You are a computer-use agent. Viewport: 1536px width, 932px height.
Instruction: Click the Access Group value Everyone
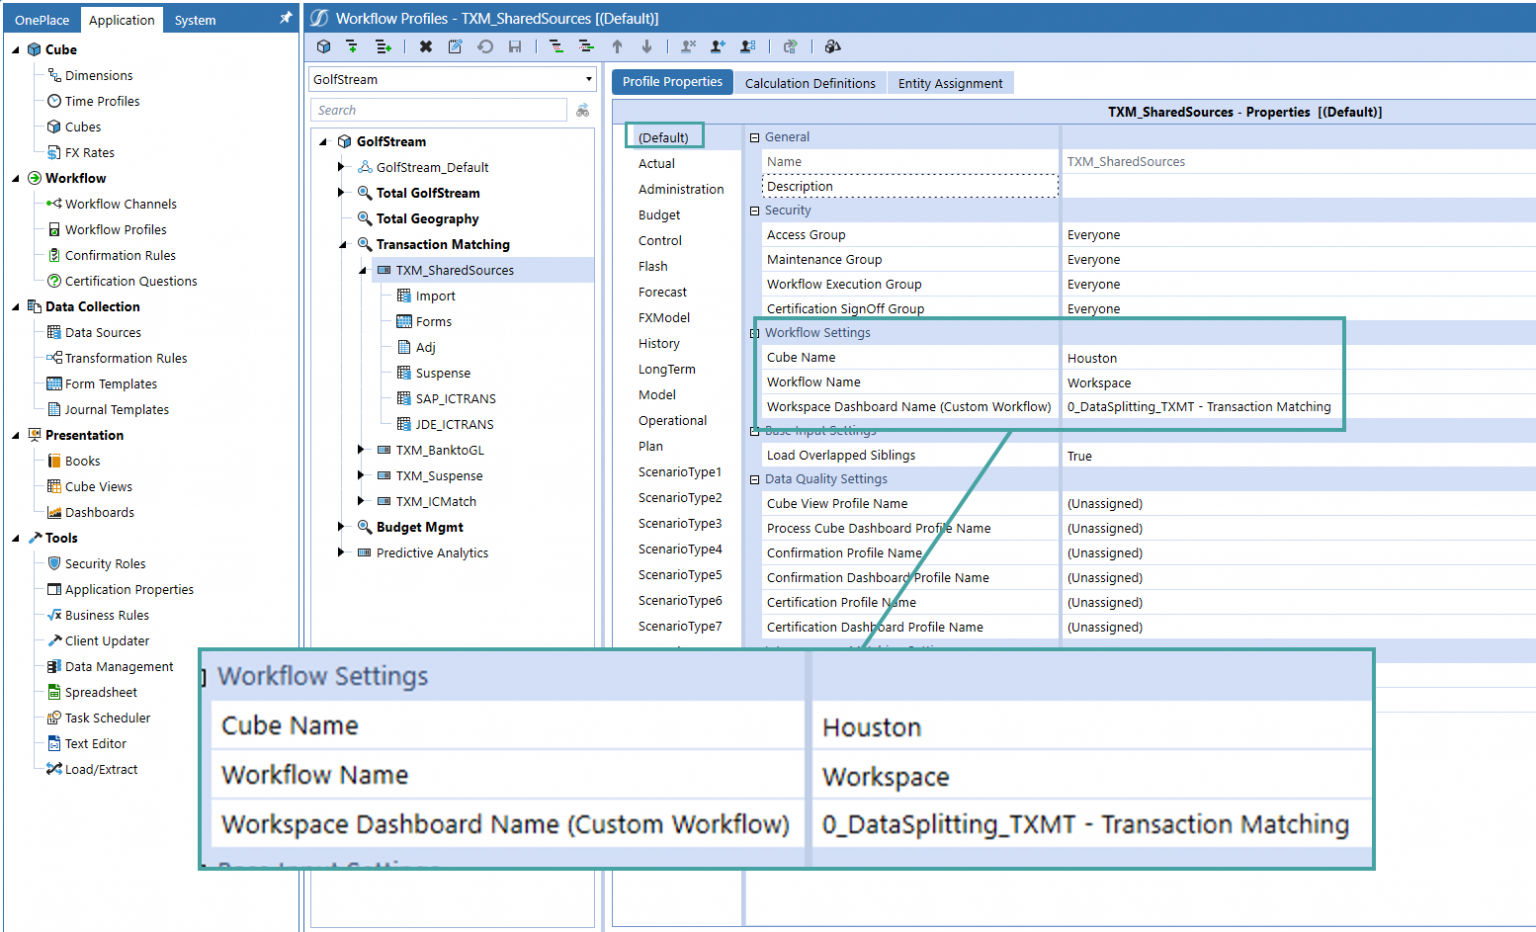pos(1094,235)
